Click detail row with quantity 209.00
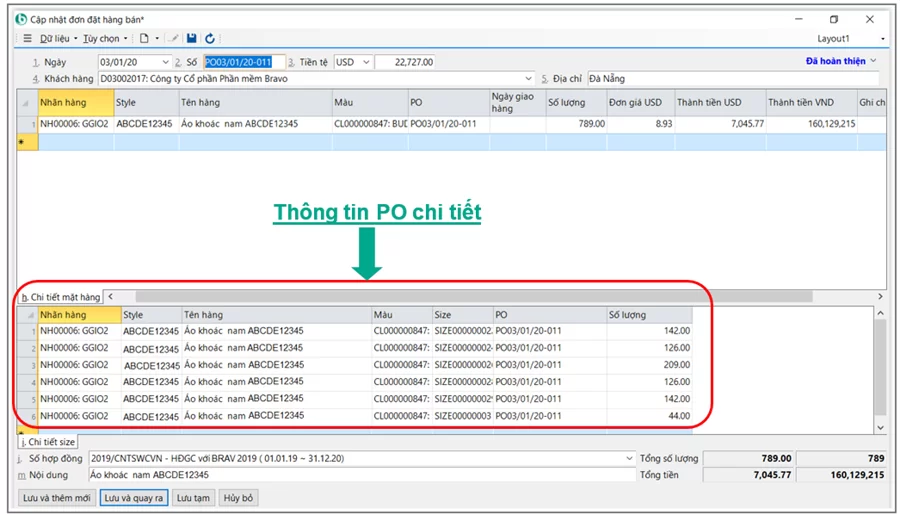The image size is (900, 515). pos(354,365)
